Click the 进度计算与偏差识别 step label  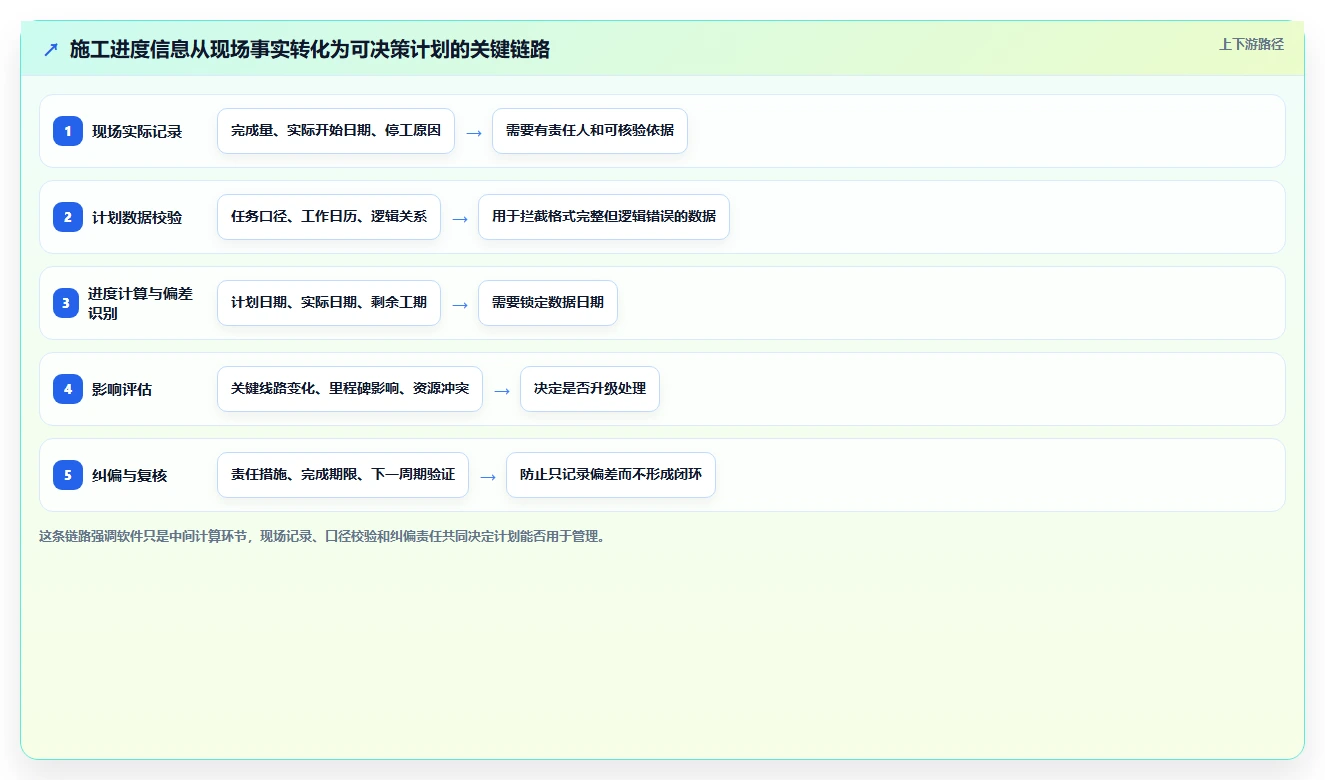point(140,303)
